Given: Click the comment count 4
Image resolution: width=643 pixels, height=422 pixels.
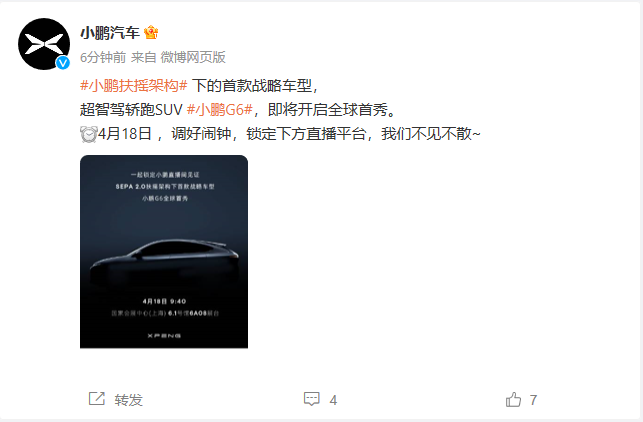Looking at the screenshot, I should pos(333,400).
